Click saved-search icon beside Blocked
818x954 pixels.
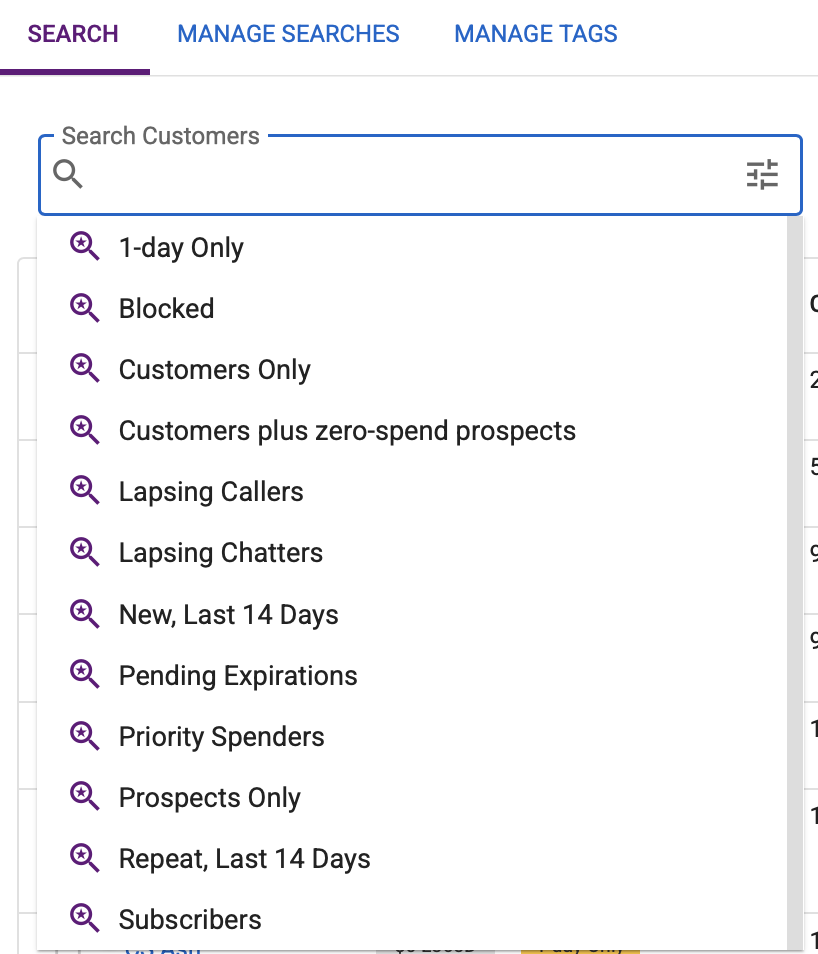[x=84, y=307]
